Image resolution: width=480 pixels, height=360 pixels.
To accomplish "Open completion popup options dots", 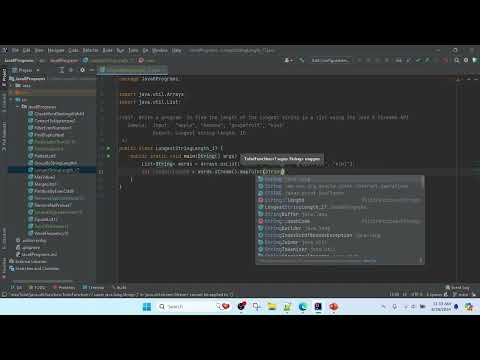I will pyautogui.click(x=420, y=260).
